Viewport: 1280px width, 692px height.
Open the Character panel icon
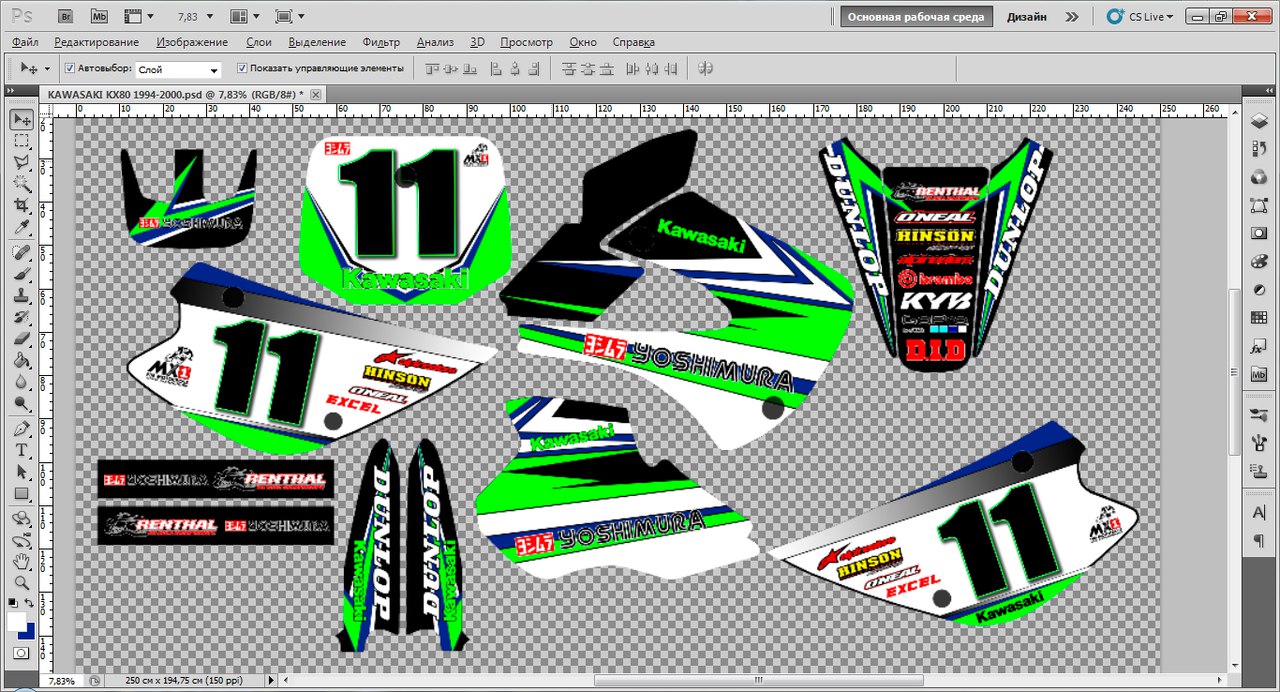coord(1259,511)
